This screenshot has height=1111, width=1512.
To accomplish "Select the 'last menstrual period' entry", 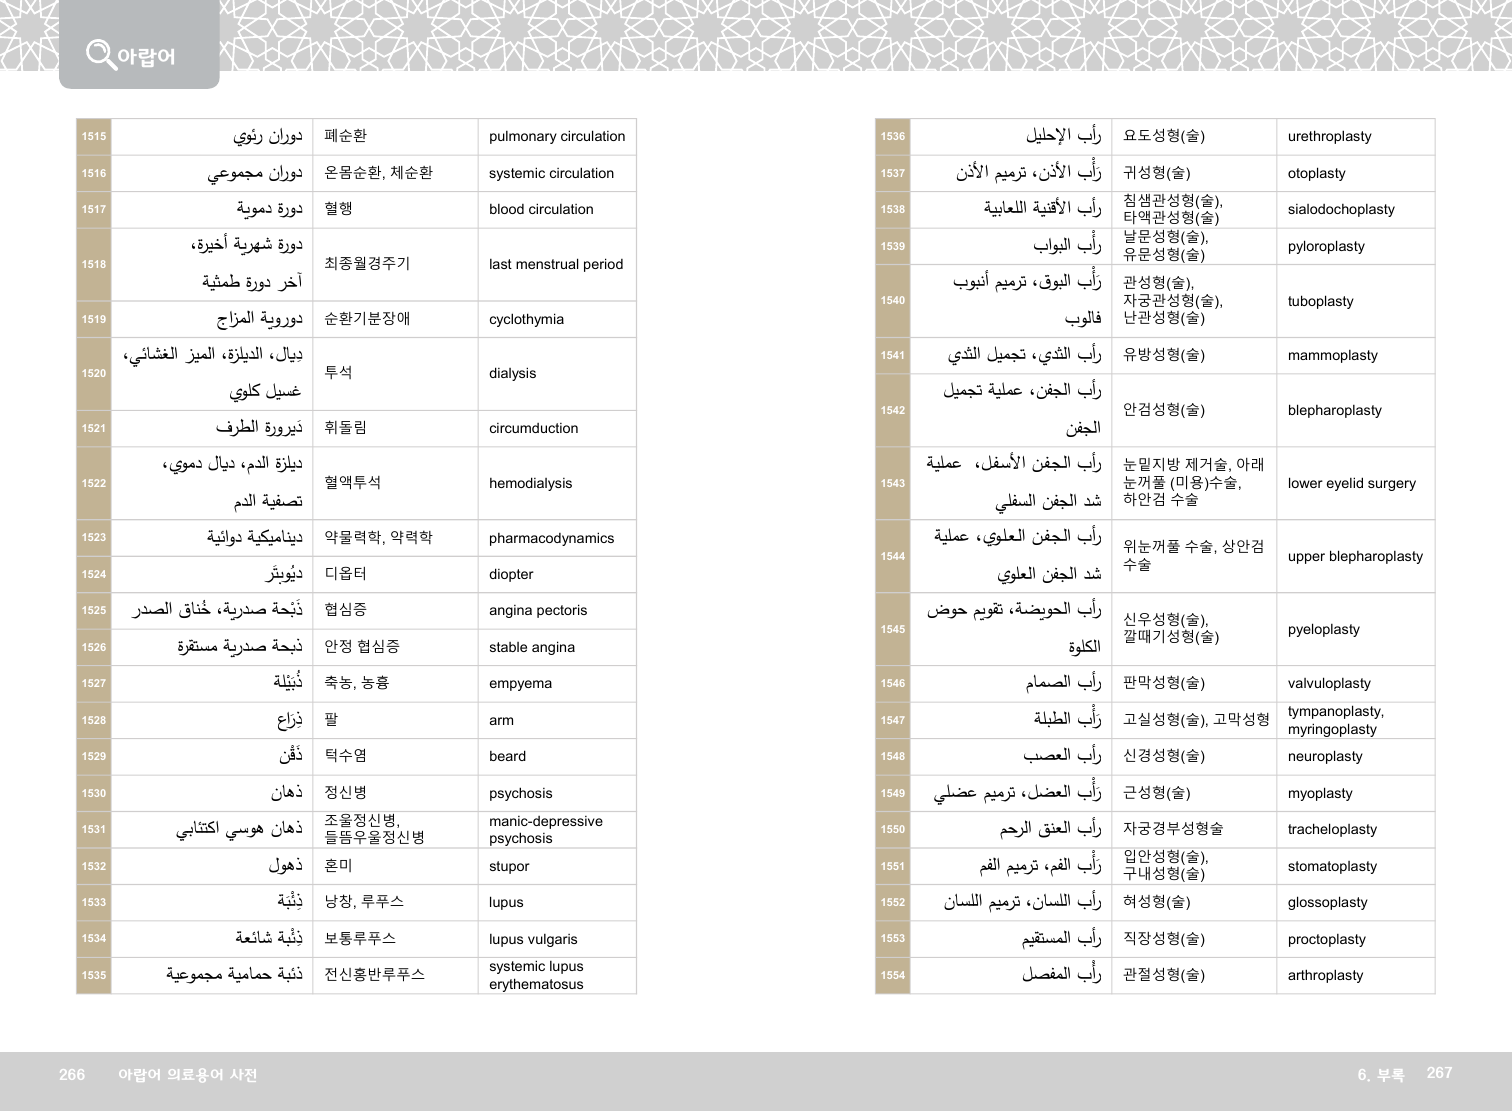I will pos(555,264).
